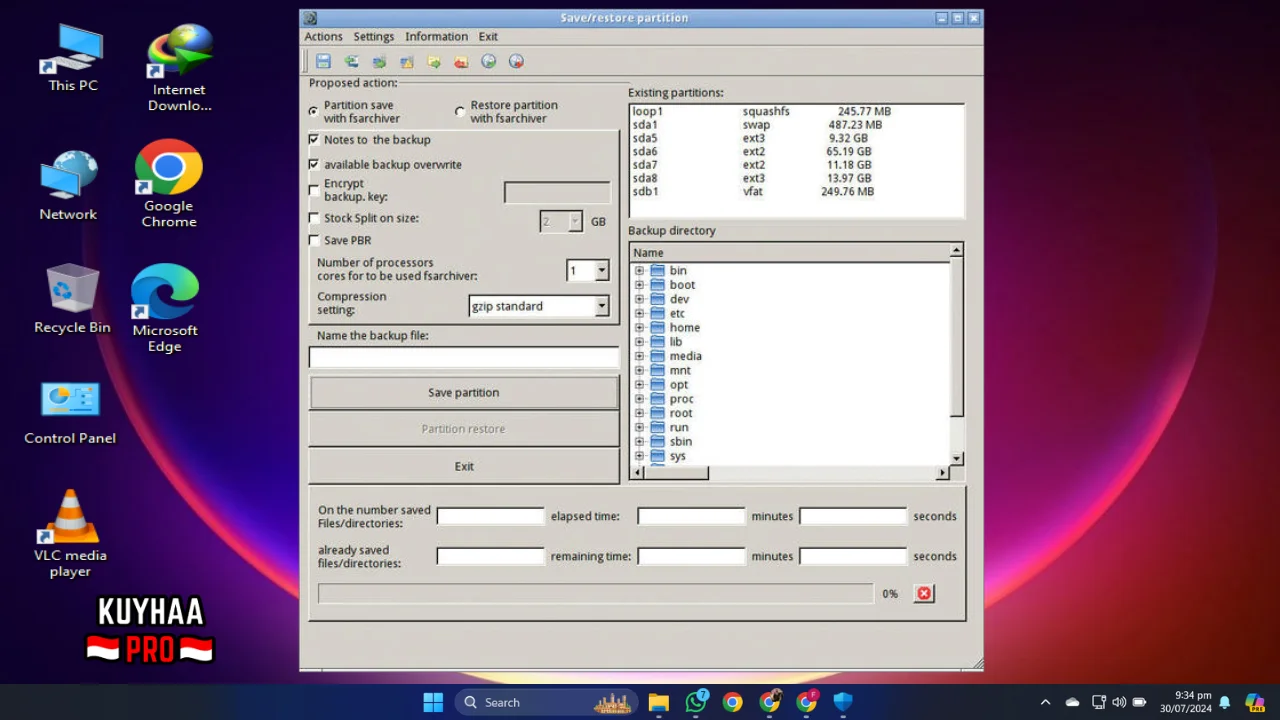Click the encryption backup key field

[x=557, y=192]
